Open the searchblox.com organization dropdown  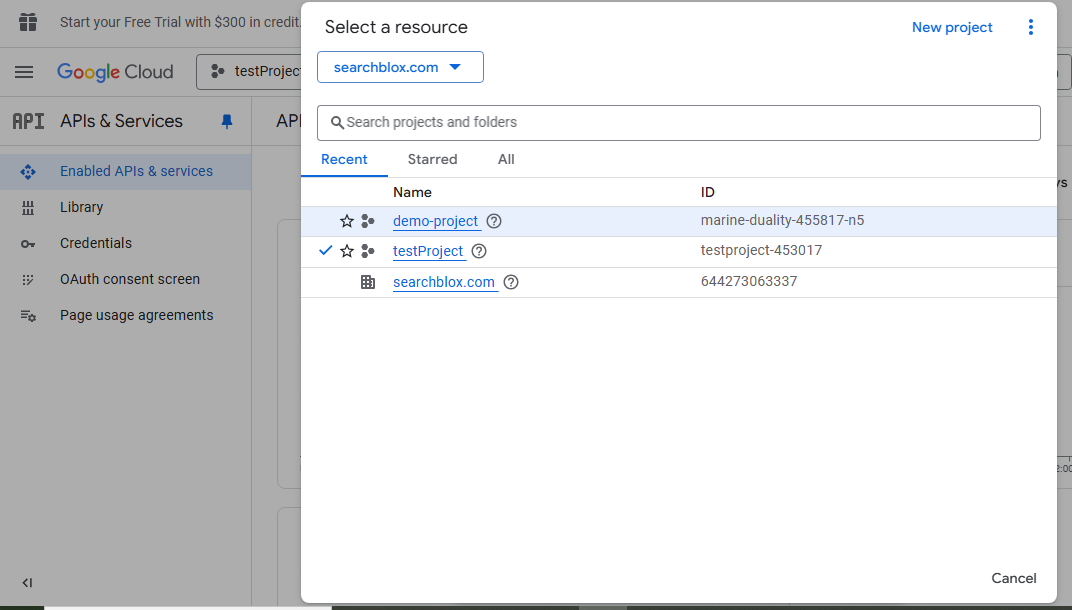400,67
